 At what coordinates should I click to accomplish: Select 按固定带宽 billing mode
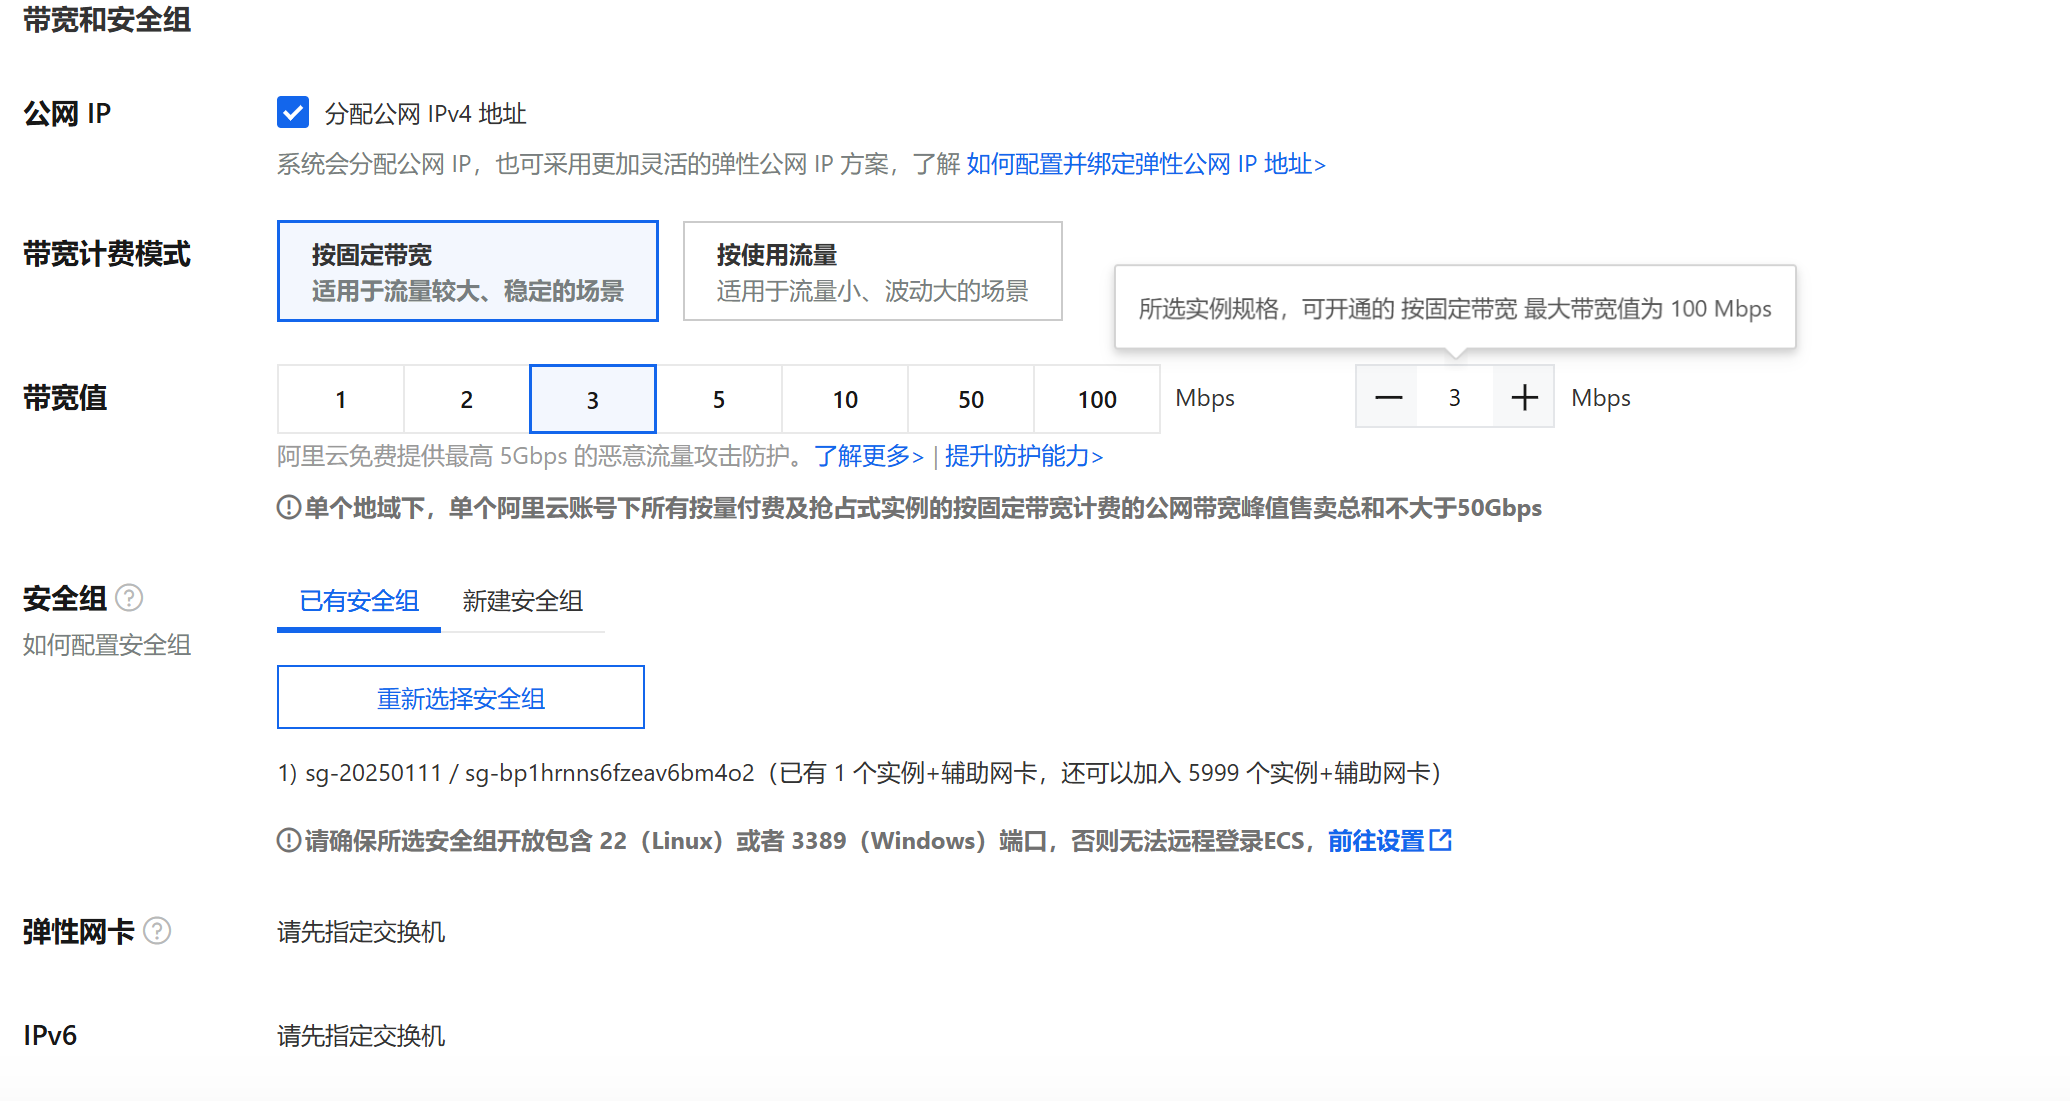(467, 271)
